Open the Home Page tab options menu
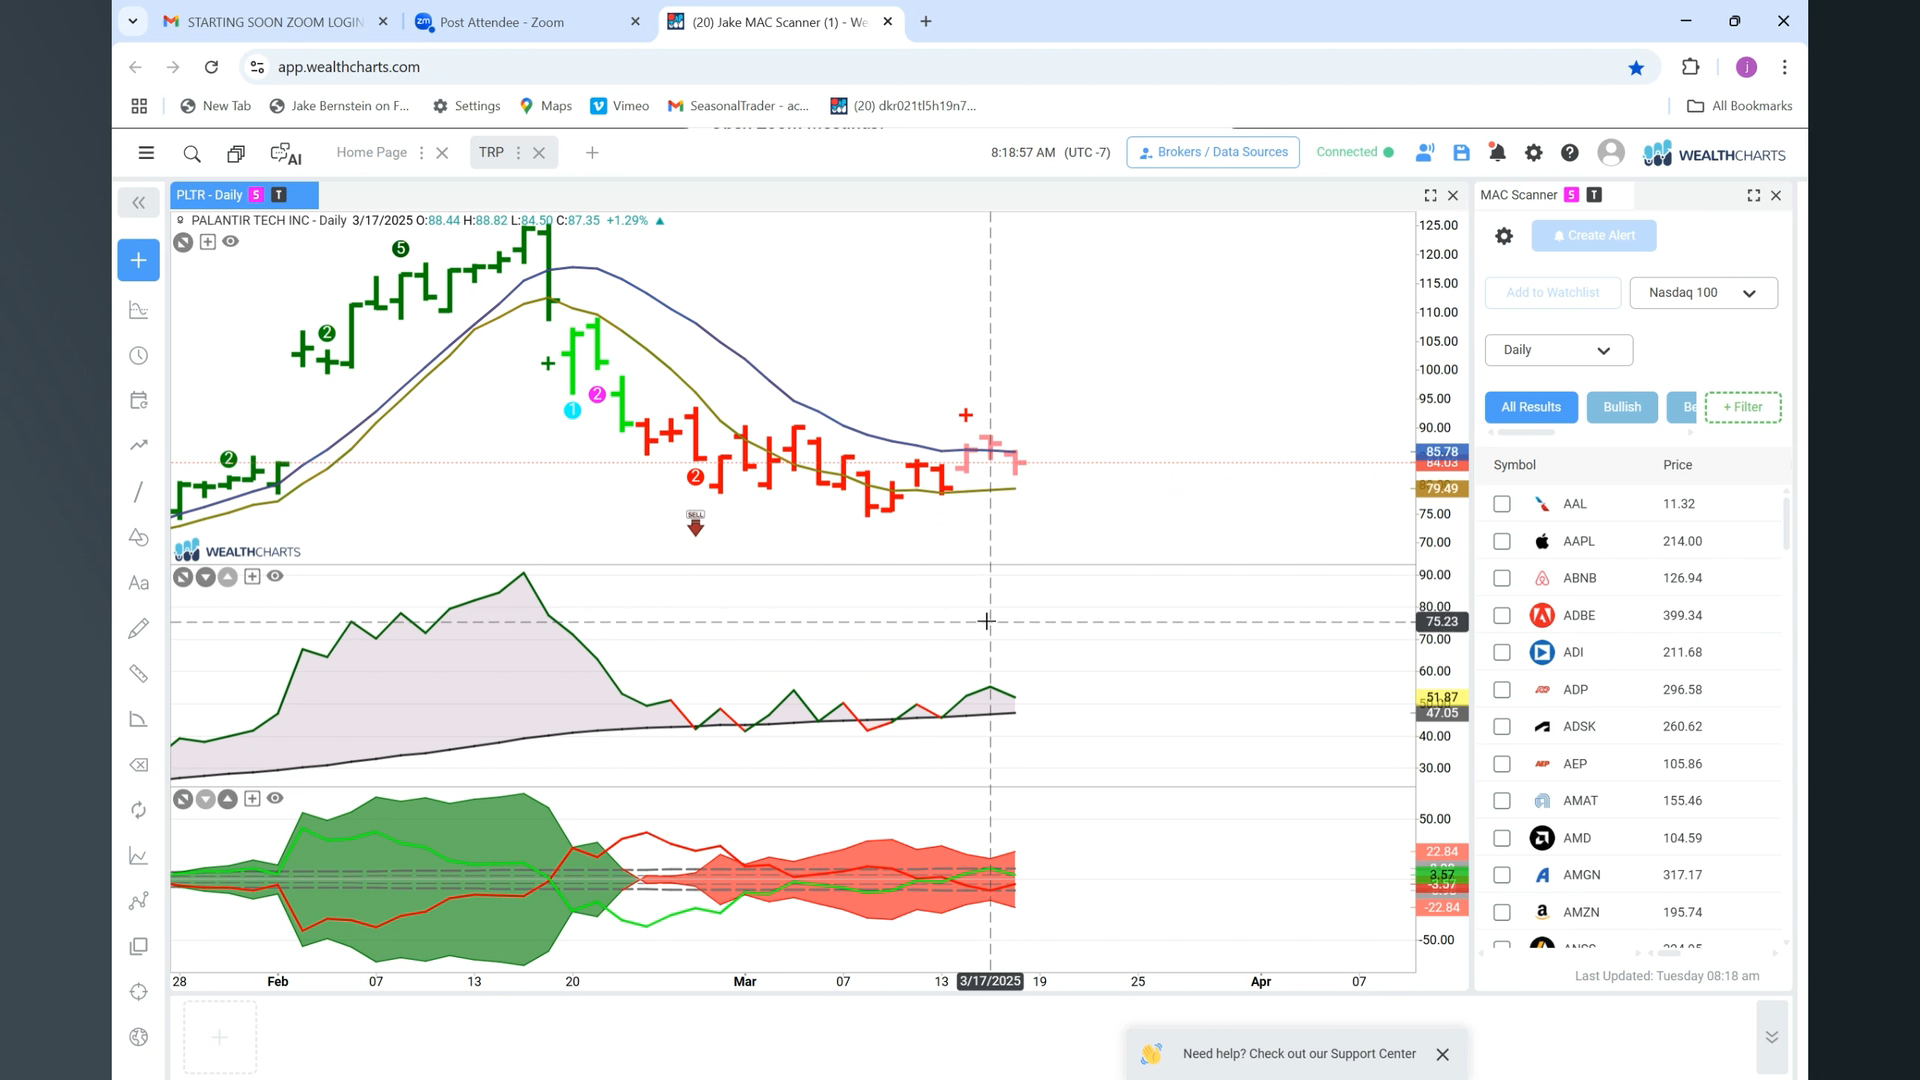1920x1080 pixels. (x=421, y=153)
